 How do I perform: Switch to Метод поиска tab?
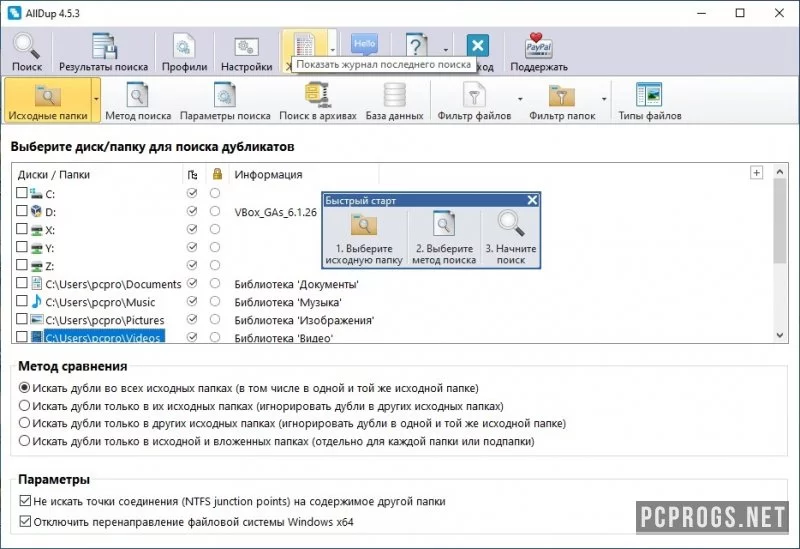click(138, 101)
